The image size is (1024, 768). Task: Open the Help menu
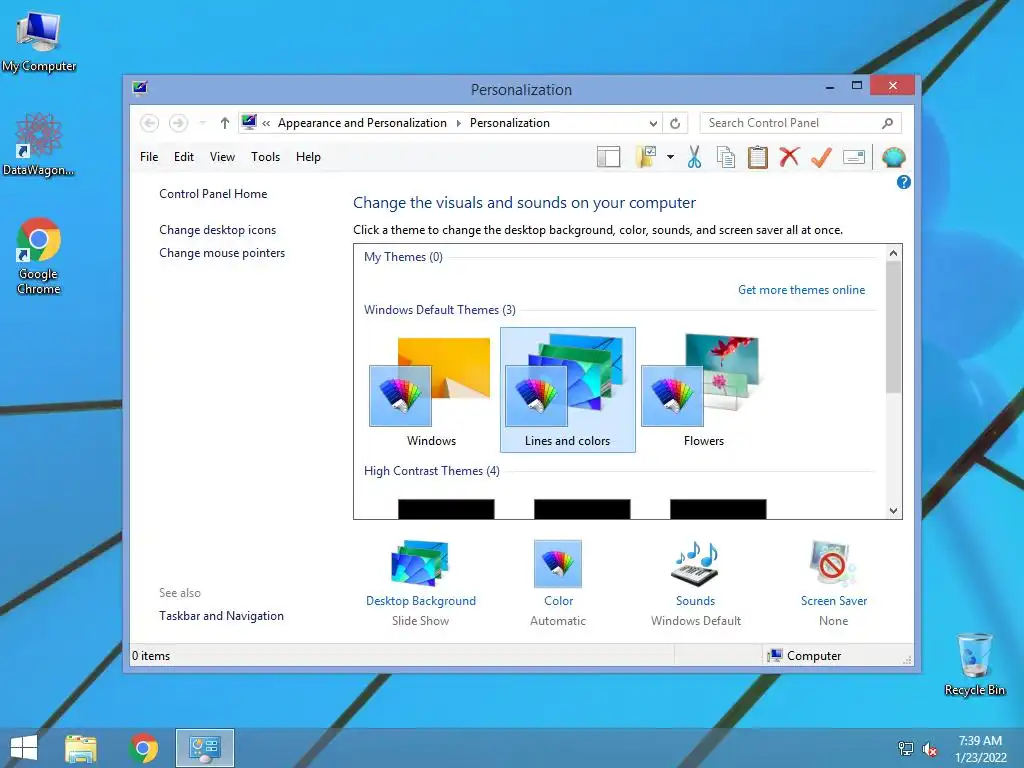coord(308,157)
